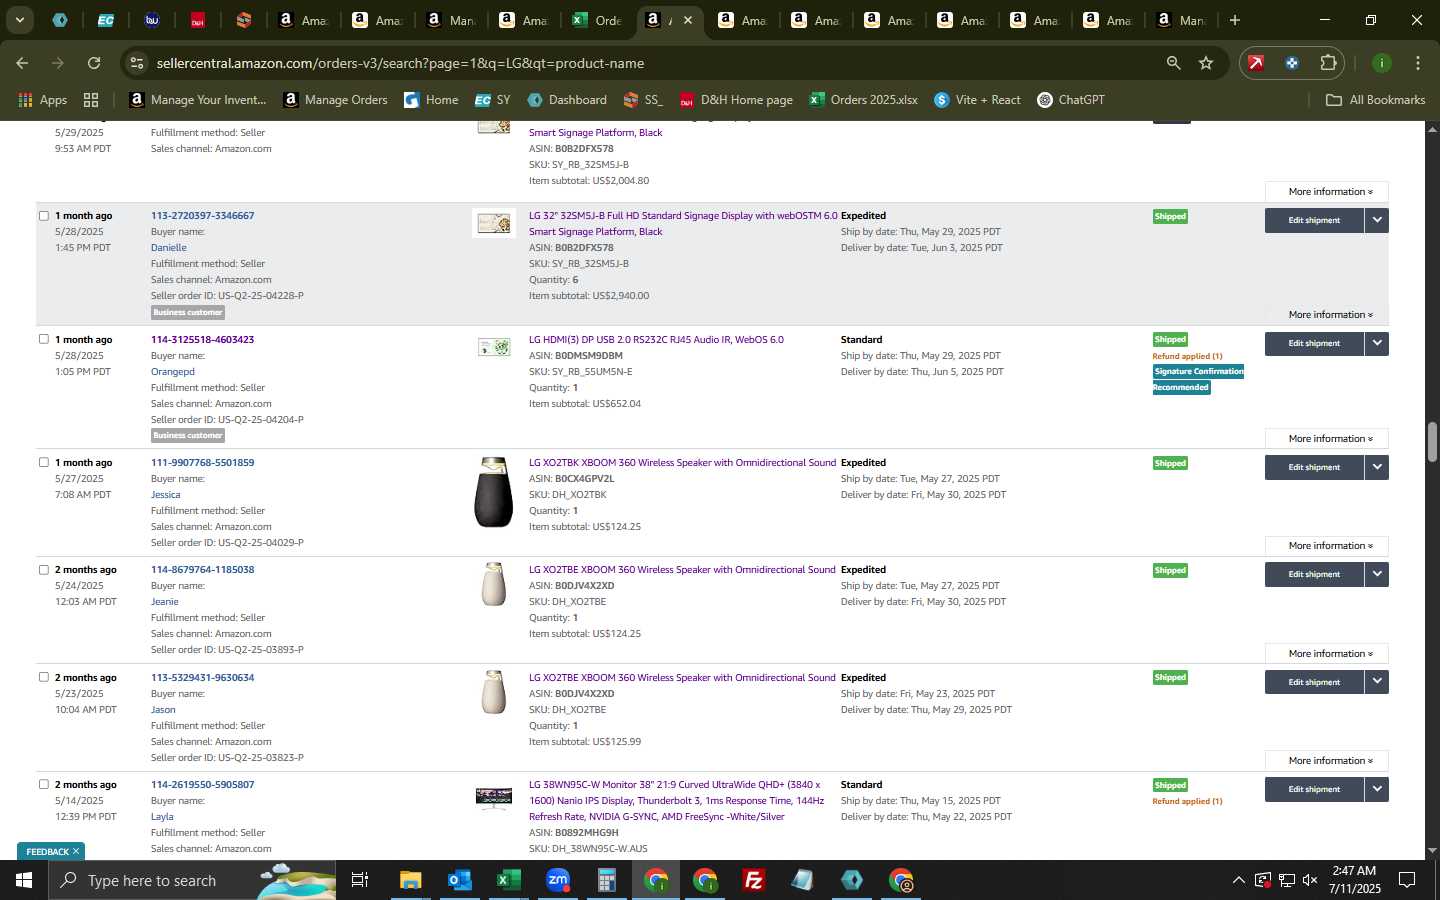The height and width of the screenshot is (900, 1440).
Task: Select checkbox for order 113-2720397-3346667
Action: pos(43,216)
